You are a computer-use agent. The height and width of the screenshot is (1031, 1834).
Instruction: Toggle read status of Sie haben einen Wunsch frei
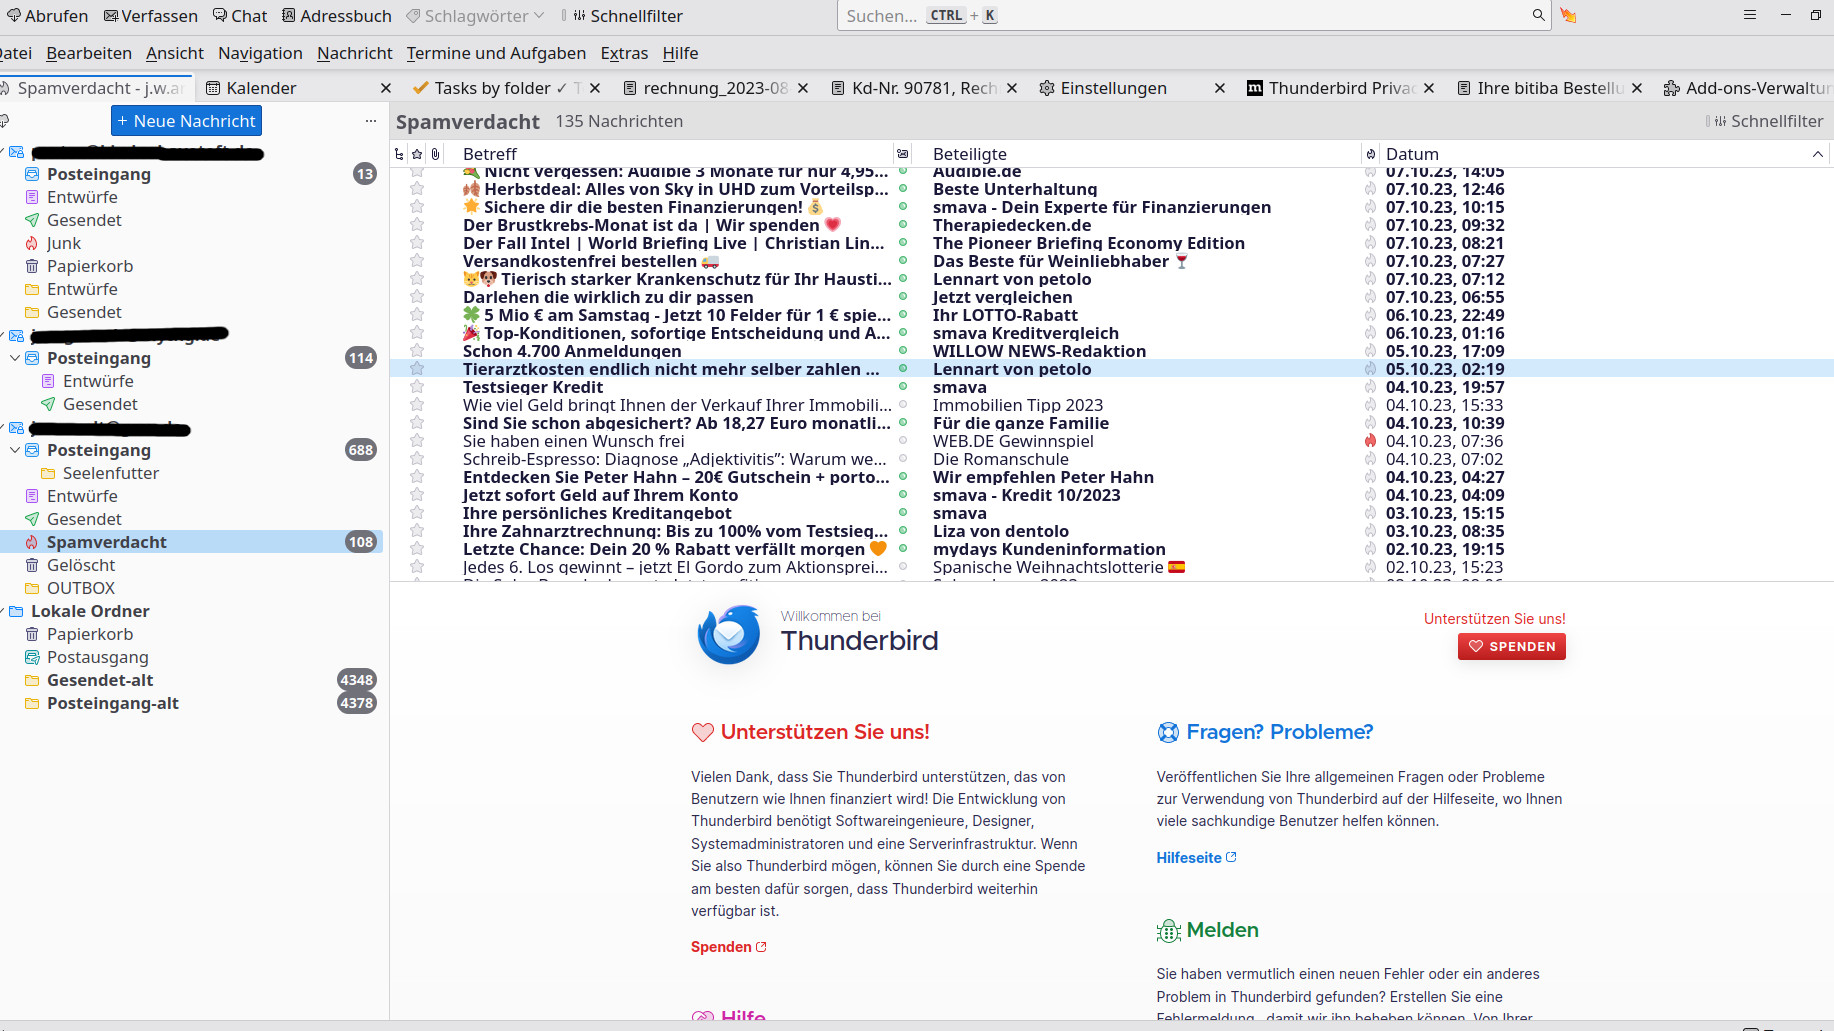coord(903,441)
